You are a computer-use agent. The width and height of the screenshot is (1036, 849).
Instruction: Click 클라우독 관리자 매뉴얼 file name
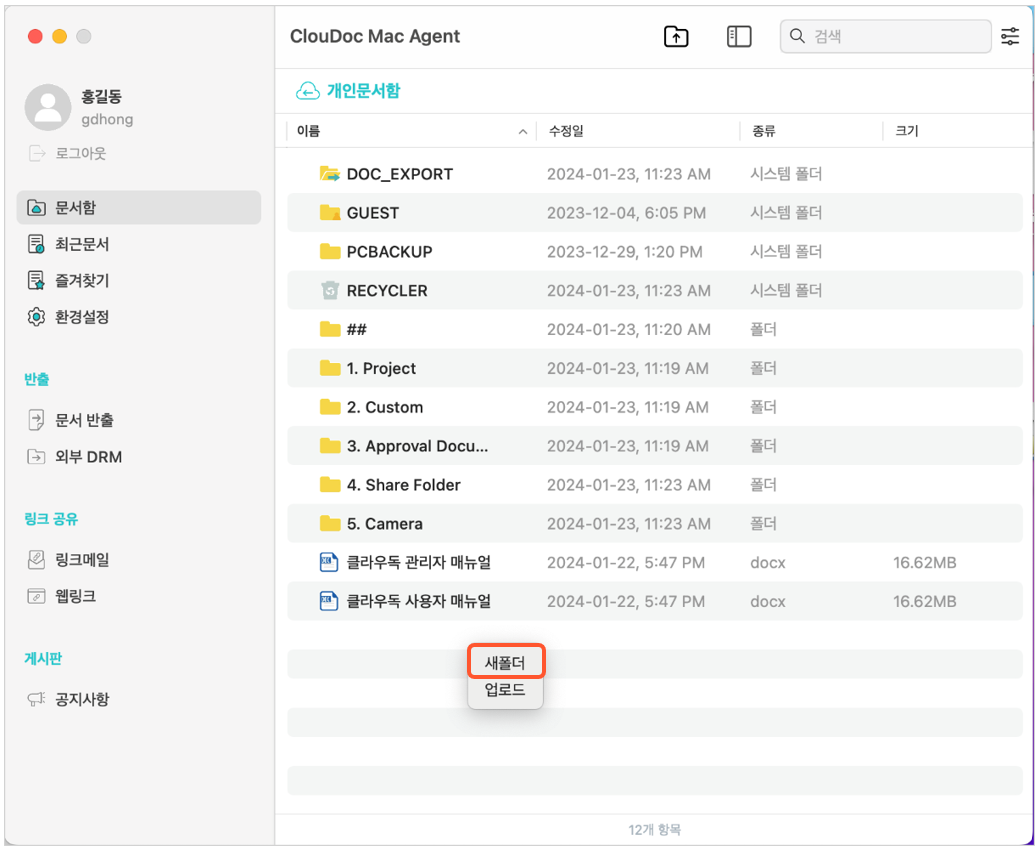point(419,562)
